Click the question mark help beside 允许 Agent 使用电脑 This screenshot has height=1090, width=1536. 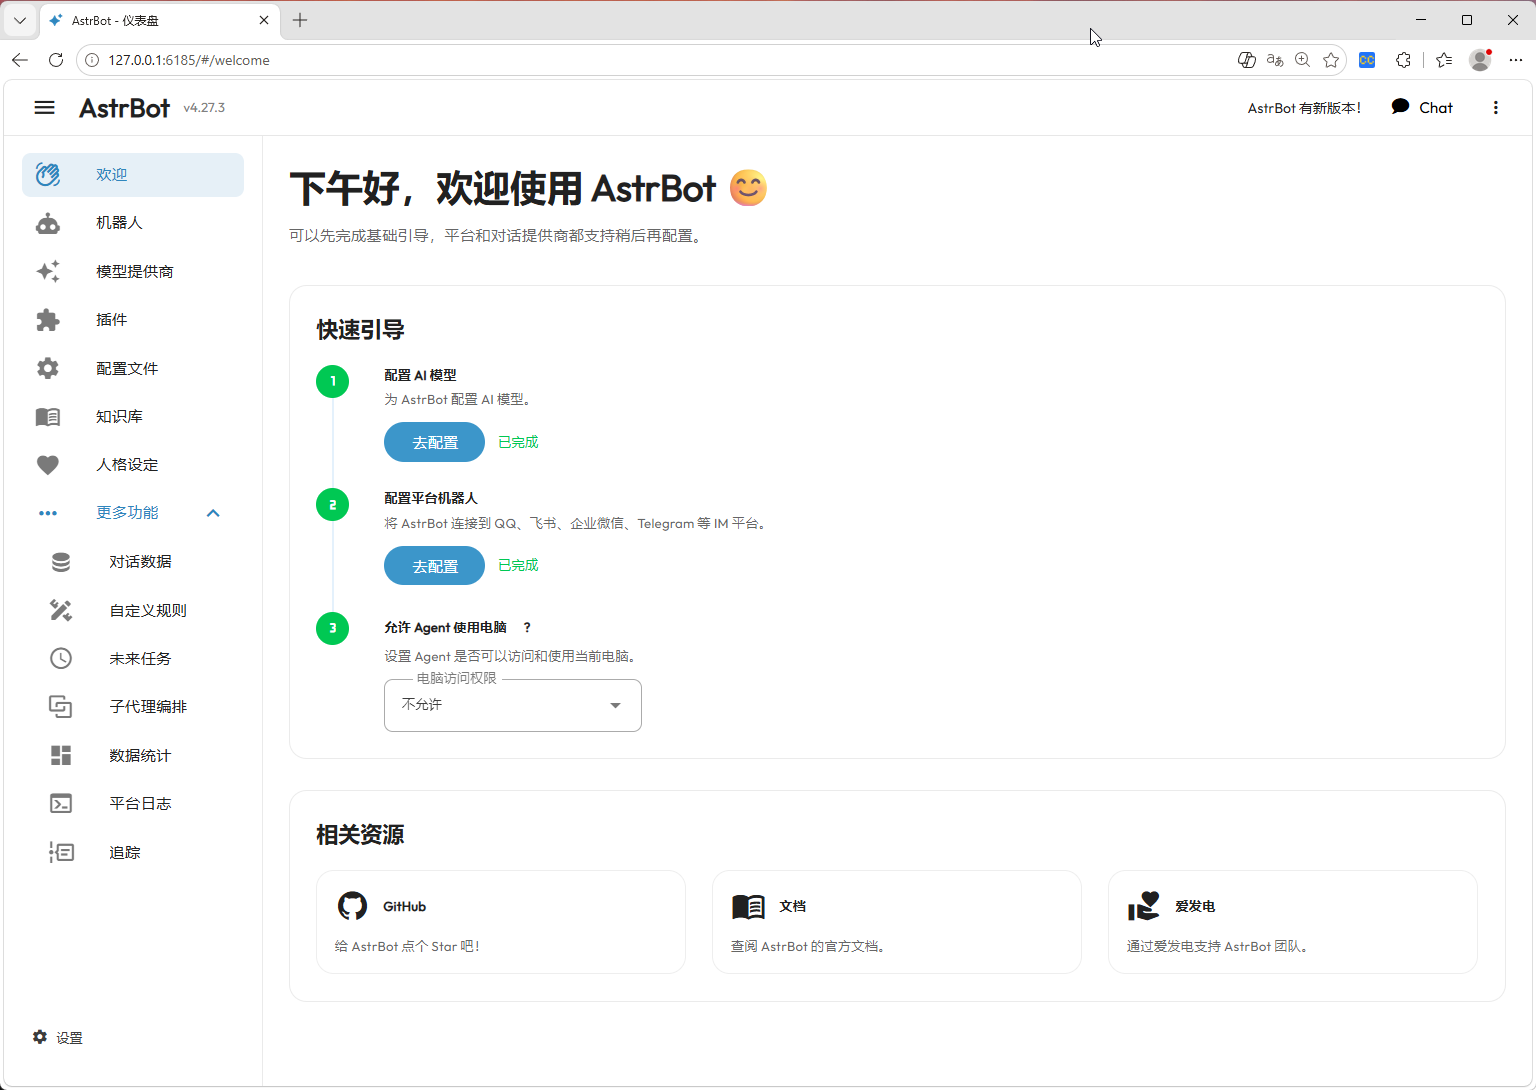[527, 628]
